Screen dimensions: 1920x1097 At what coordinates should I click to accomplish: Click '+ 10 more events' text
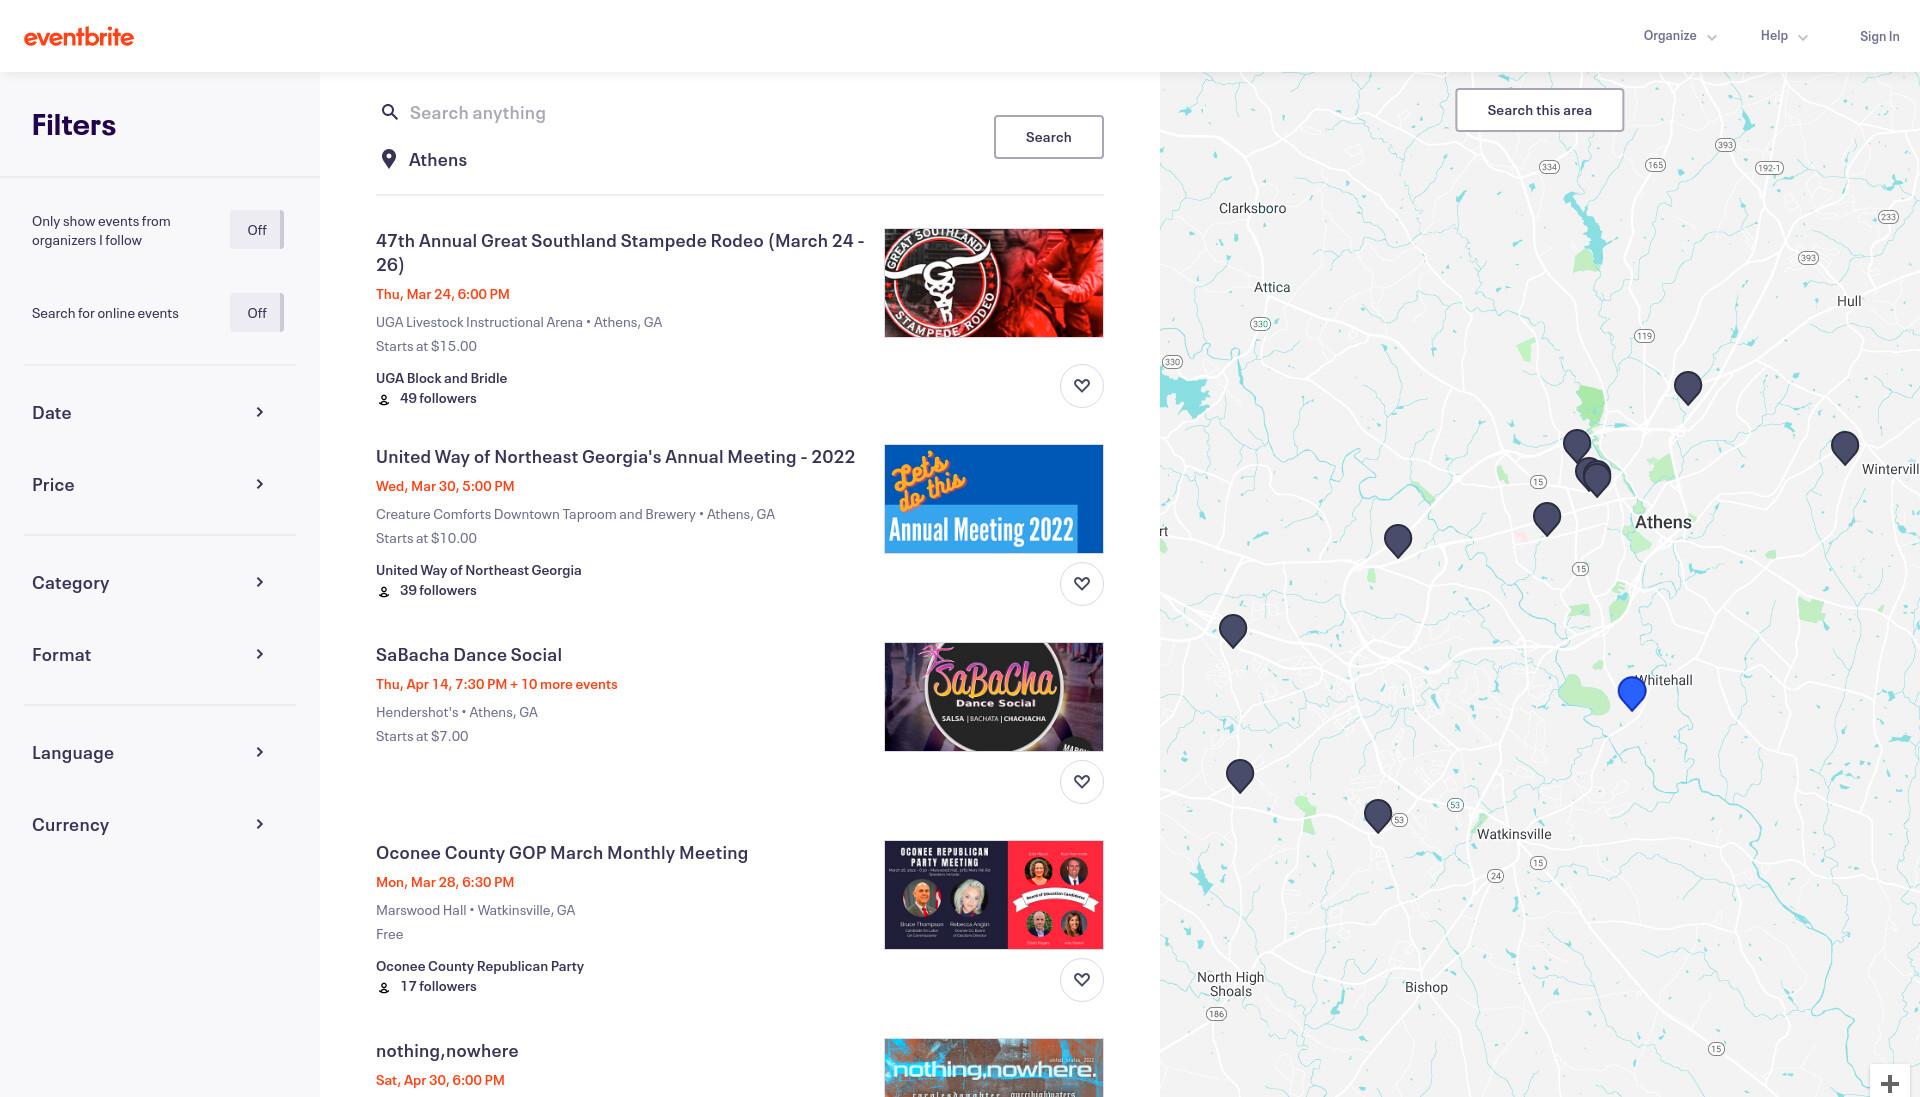pos(564,684)
